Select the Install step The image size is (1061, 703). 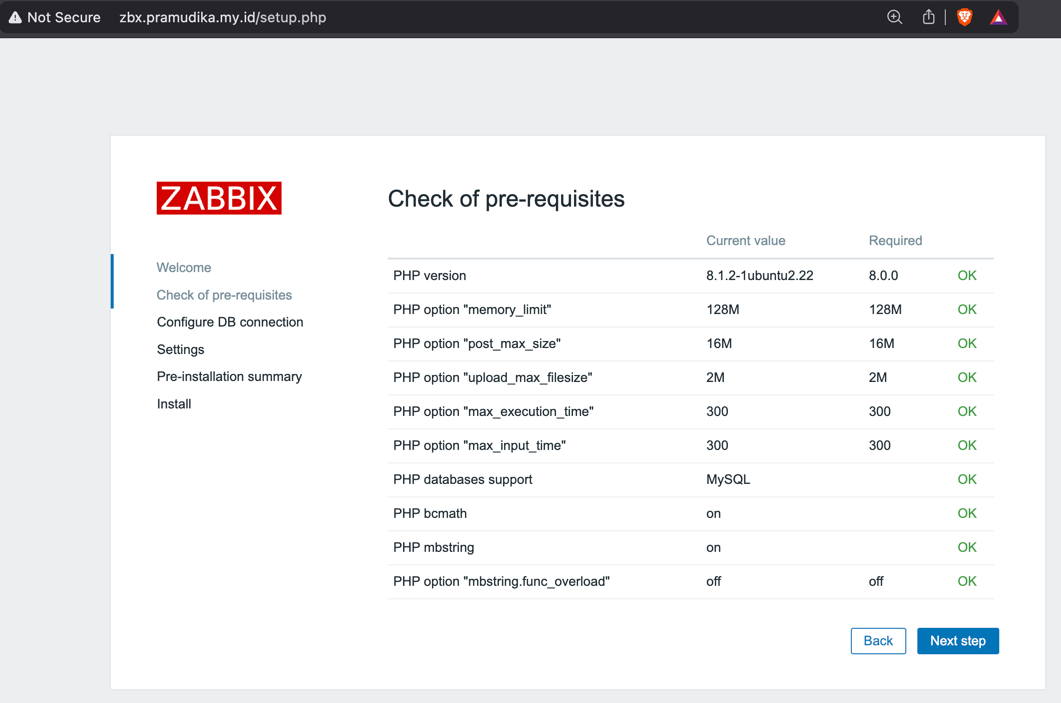174,404
